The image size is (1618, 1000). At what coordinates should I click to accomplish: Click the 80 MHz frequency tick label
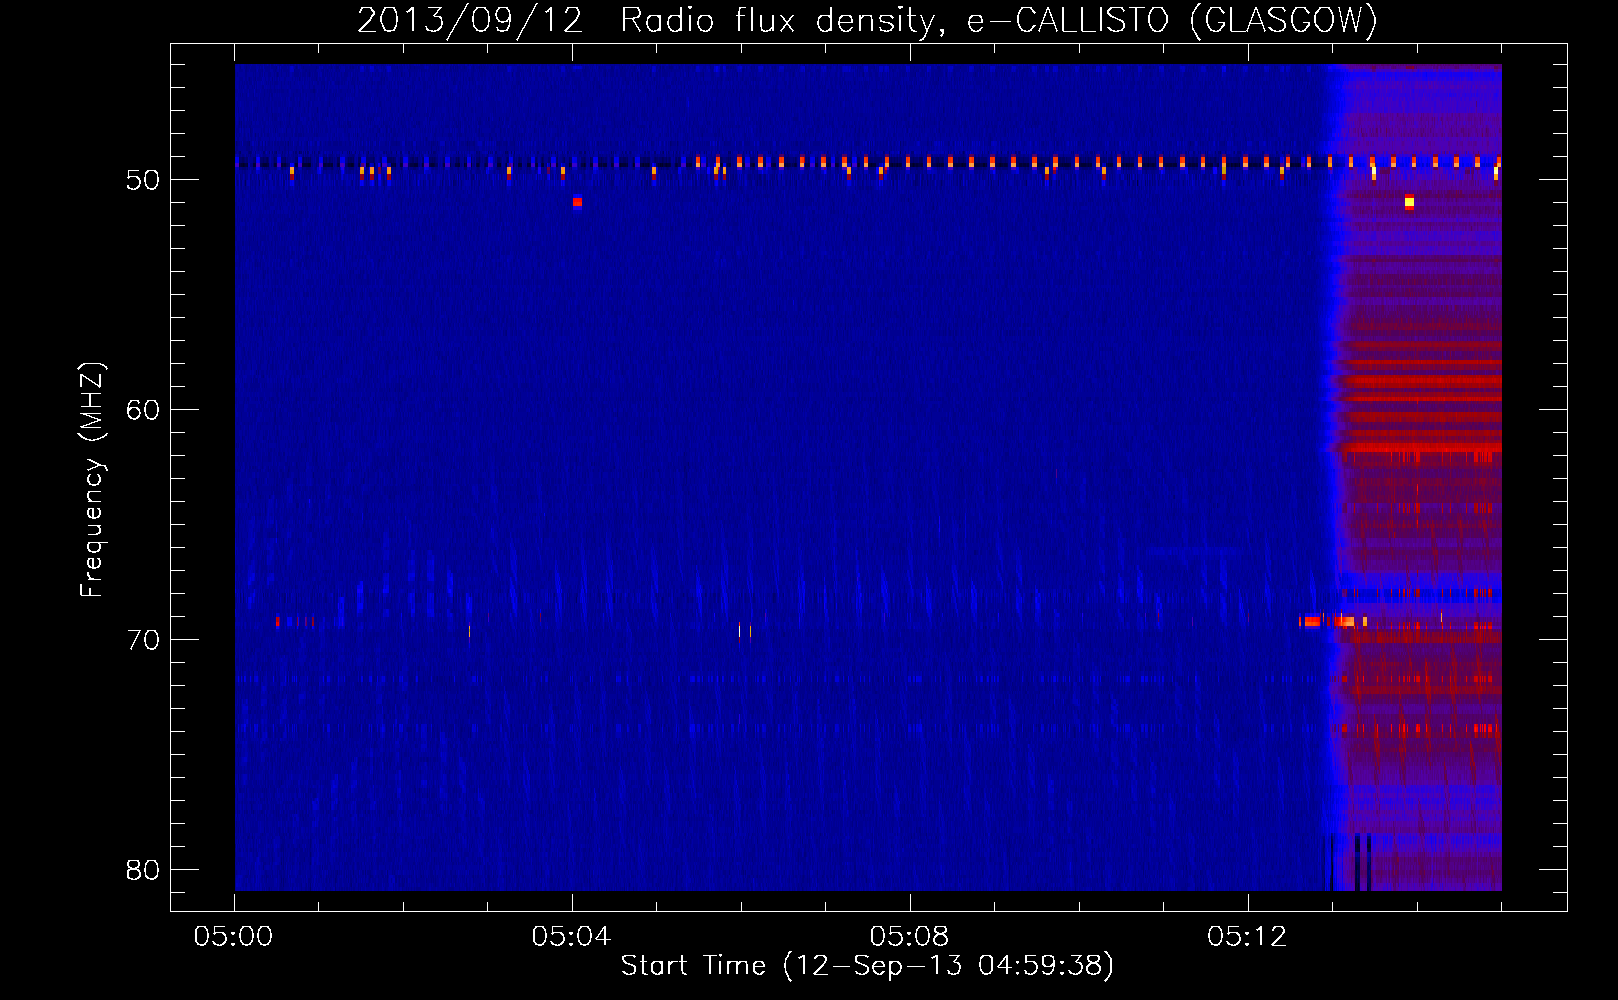pos(143,870)
